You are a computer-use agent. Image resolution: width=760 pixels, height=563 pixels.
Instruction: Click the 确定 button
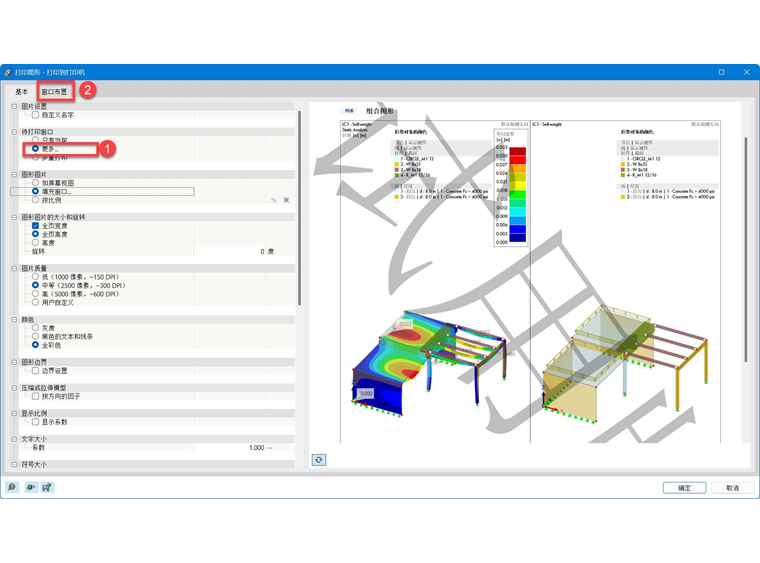click(x=684, y=488)
